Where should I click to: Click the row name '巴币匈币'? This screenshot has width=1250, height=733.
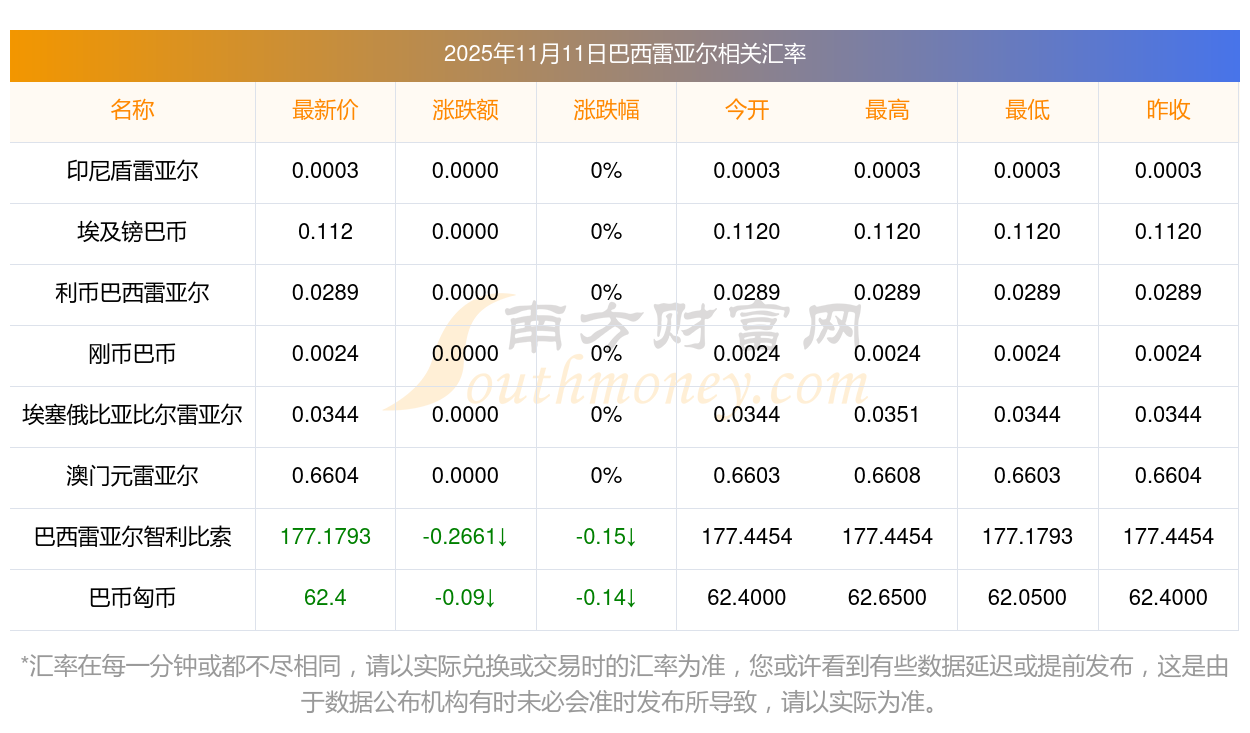132,598
